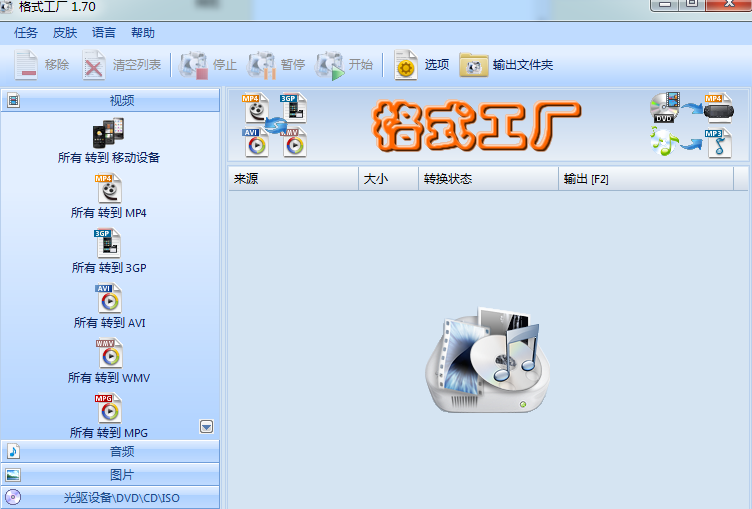Select 所有 转到 移动设备 phones icon
Screen dimensions: 752x509
(108, 133)
